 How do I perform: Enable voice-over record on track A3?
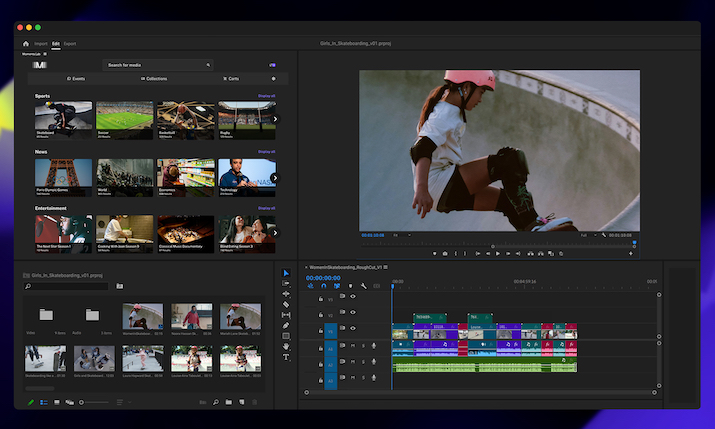[x=373, y=377]
